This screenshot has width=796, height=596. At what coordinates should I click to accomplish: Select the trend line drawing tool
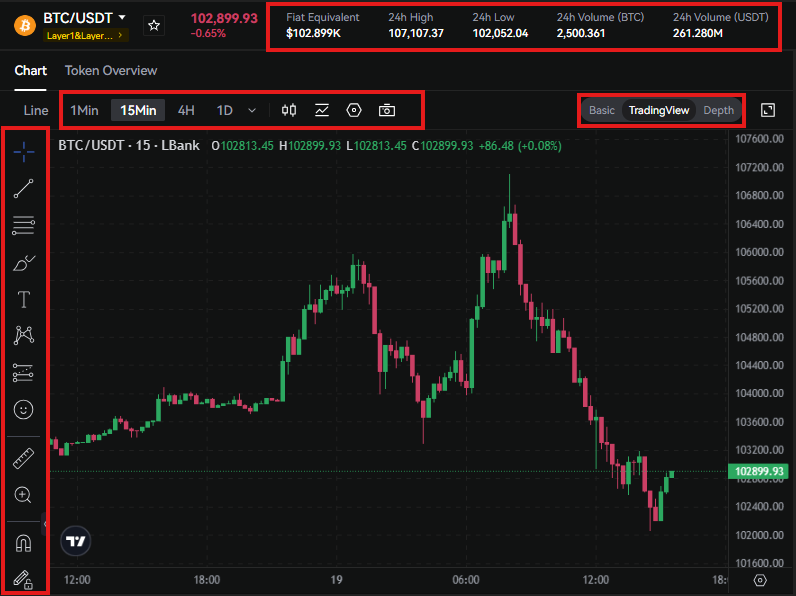23,188
